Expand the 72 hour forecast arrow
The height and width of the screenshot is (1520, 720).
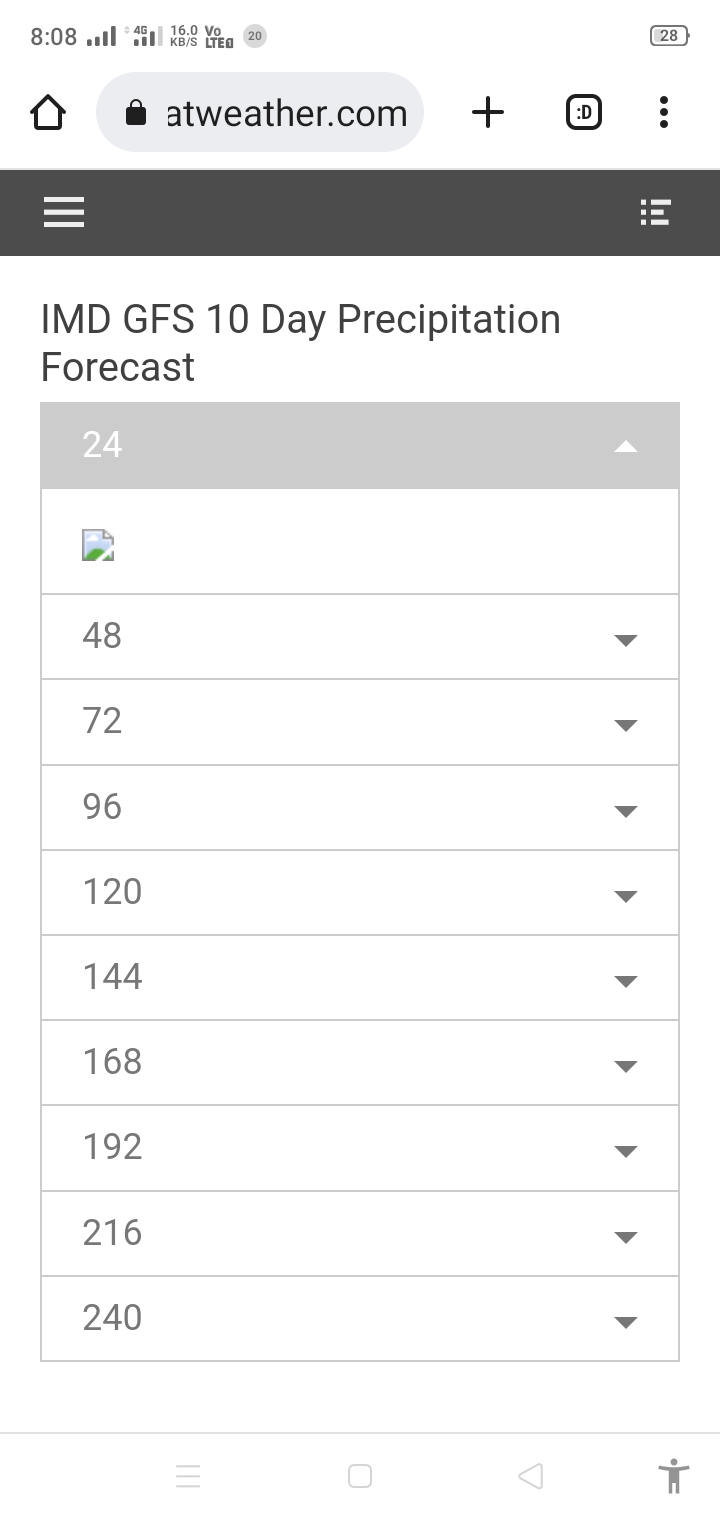click(626, 725)
